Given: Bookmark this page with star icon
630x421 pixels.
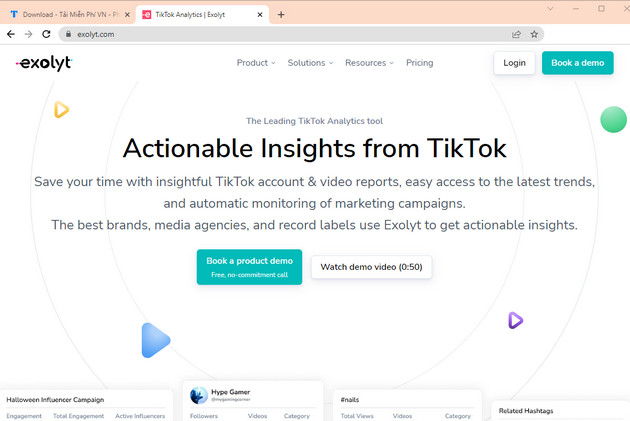Looking at the screenshot, I should tap(534, 34).
